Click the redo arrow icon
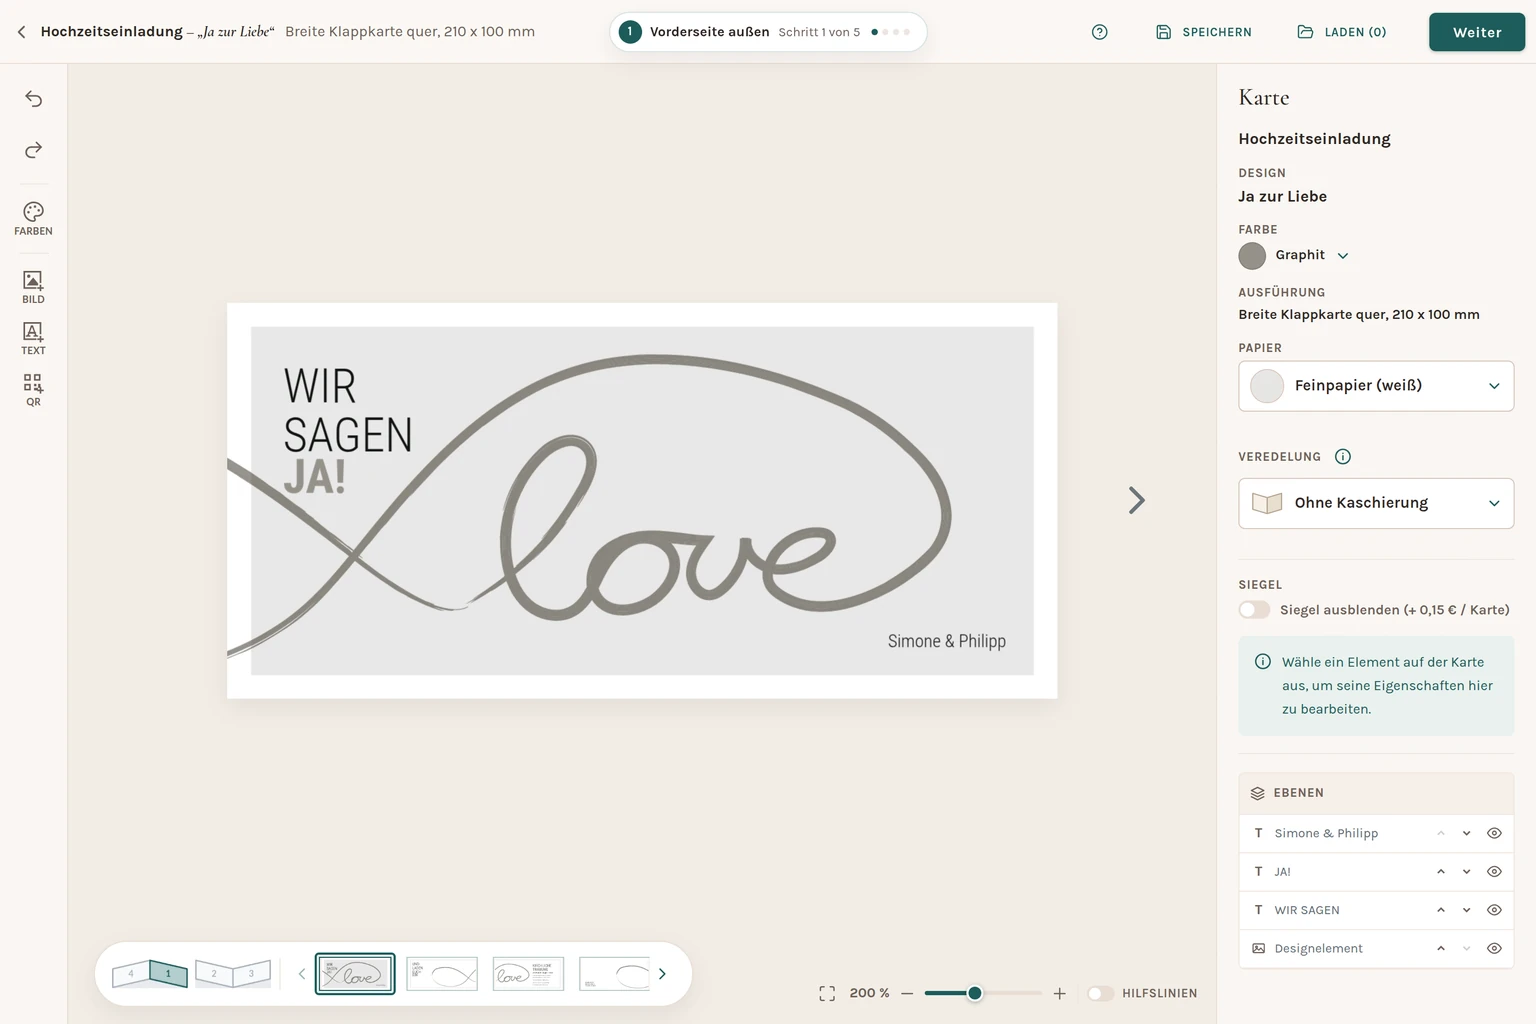 pyautogui.click(x=33, y=150)
